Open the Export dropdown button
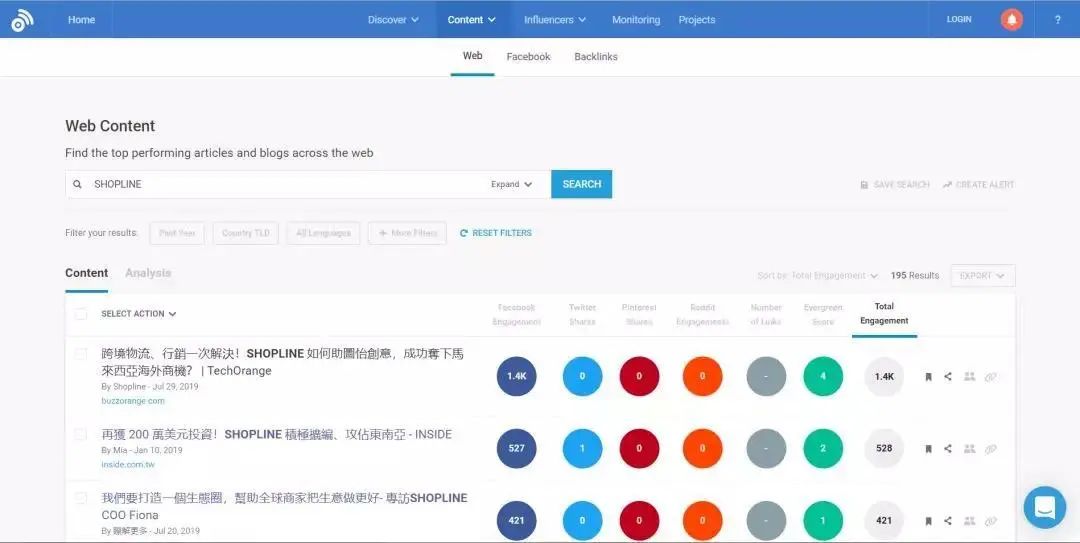Image resolution: width=1080 pixels, height=543 pixels. tap(982, 276)
